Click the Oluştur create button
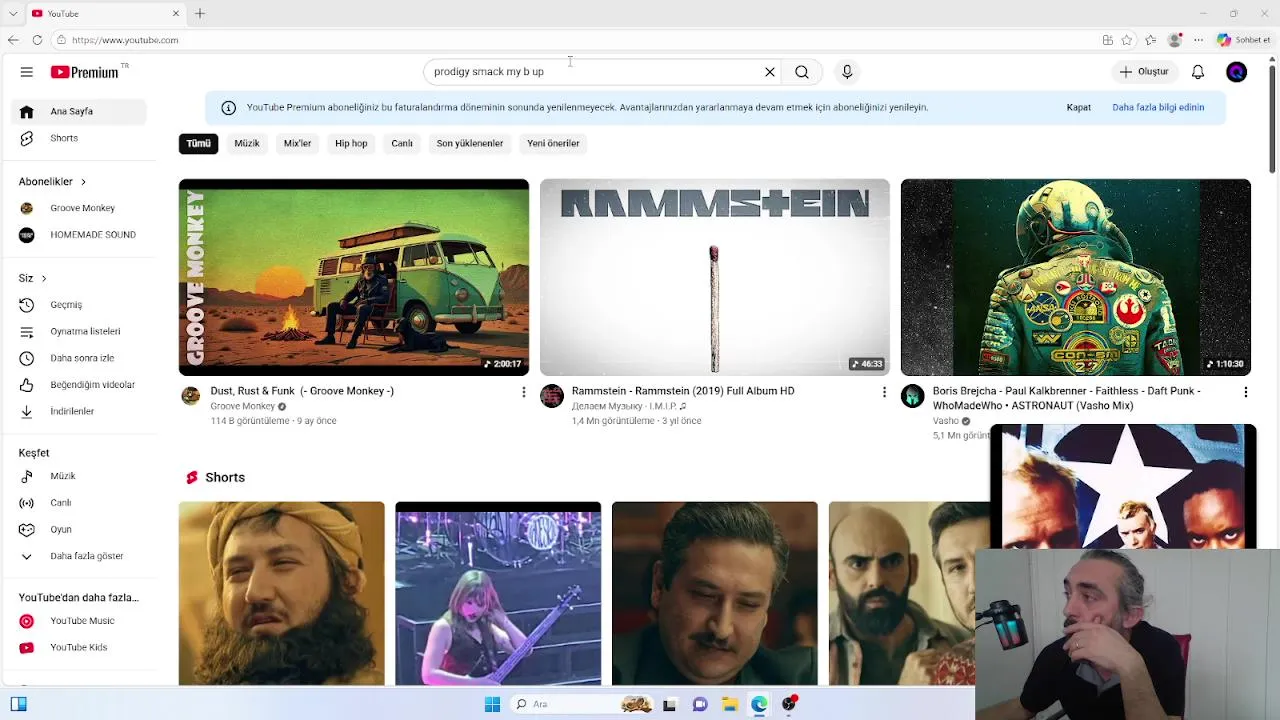Image resolution: width=1280 pixels, height=720 pixels. [x=1144, y=72]
